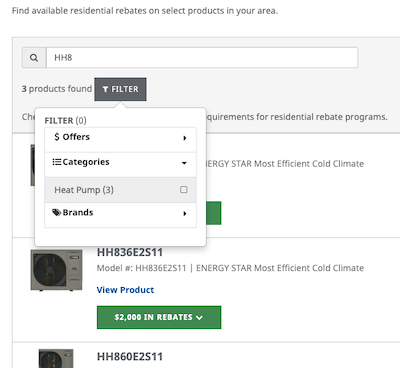Viewport: 400px width, 368px height.
Task: Click the list icon beside Categories
Action: click(57, 162)
